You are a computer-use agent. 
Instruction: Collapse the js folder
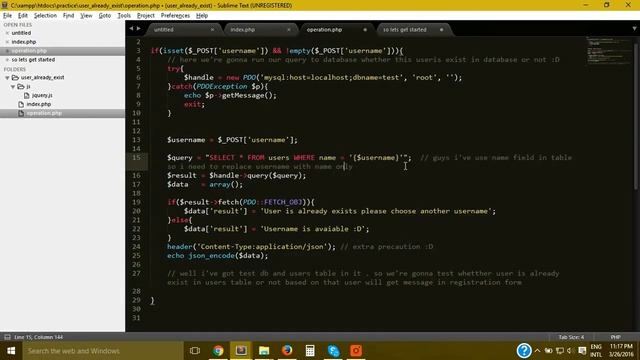[x=13, y=87]
